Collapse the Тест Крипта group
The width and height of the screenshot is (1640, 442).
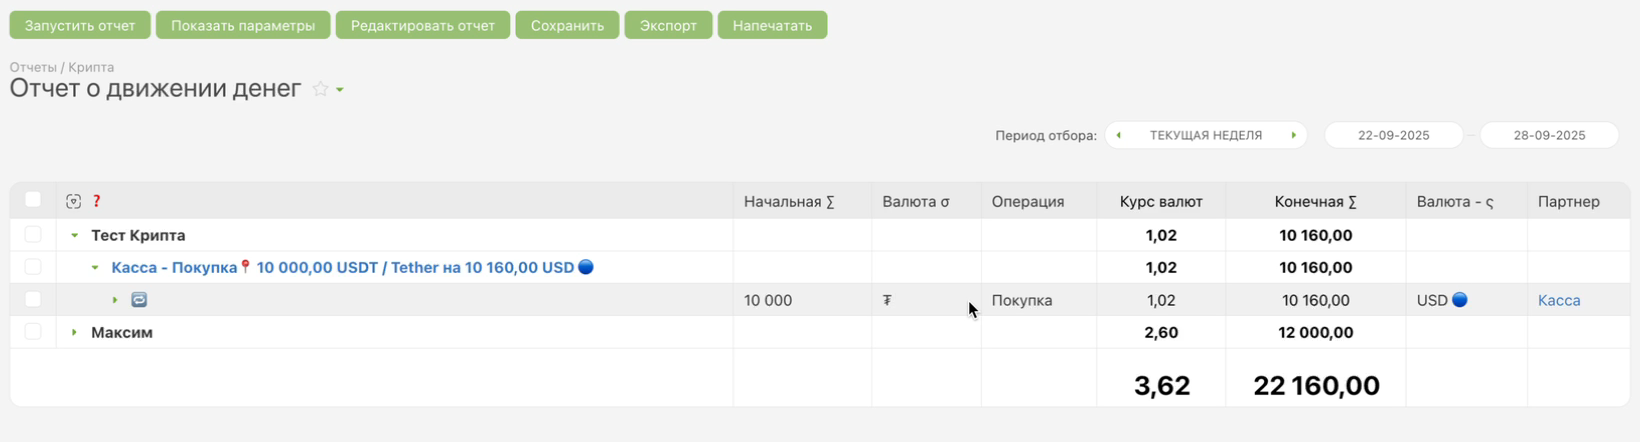point(74,236)
